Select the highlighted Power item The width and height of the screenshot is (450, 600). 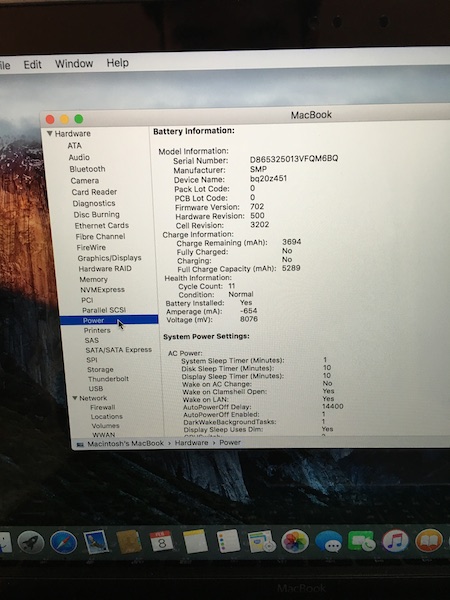coord(109,320)
